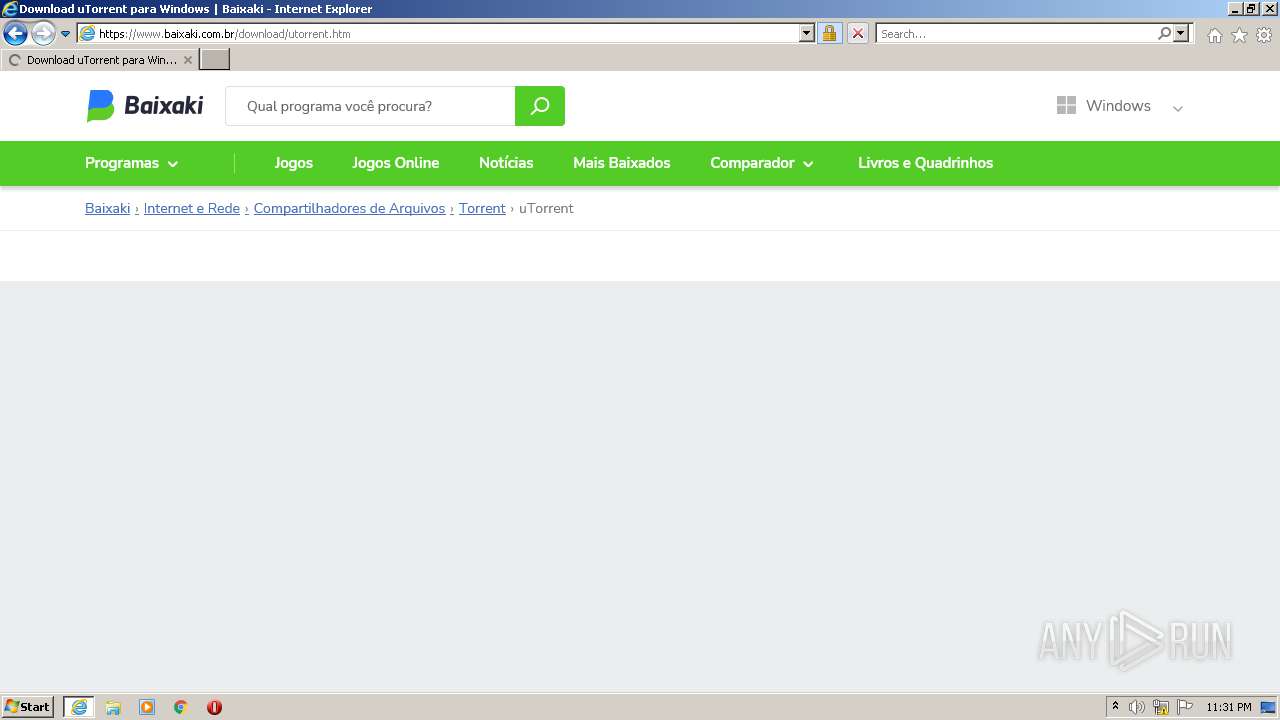Open Livros e Quadrinhos menu item
The height and width of the screenshot is (720, 1280).
pos(926,163)
